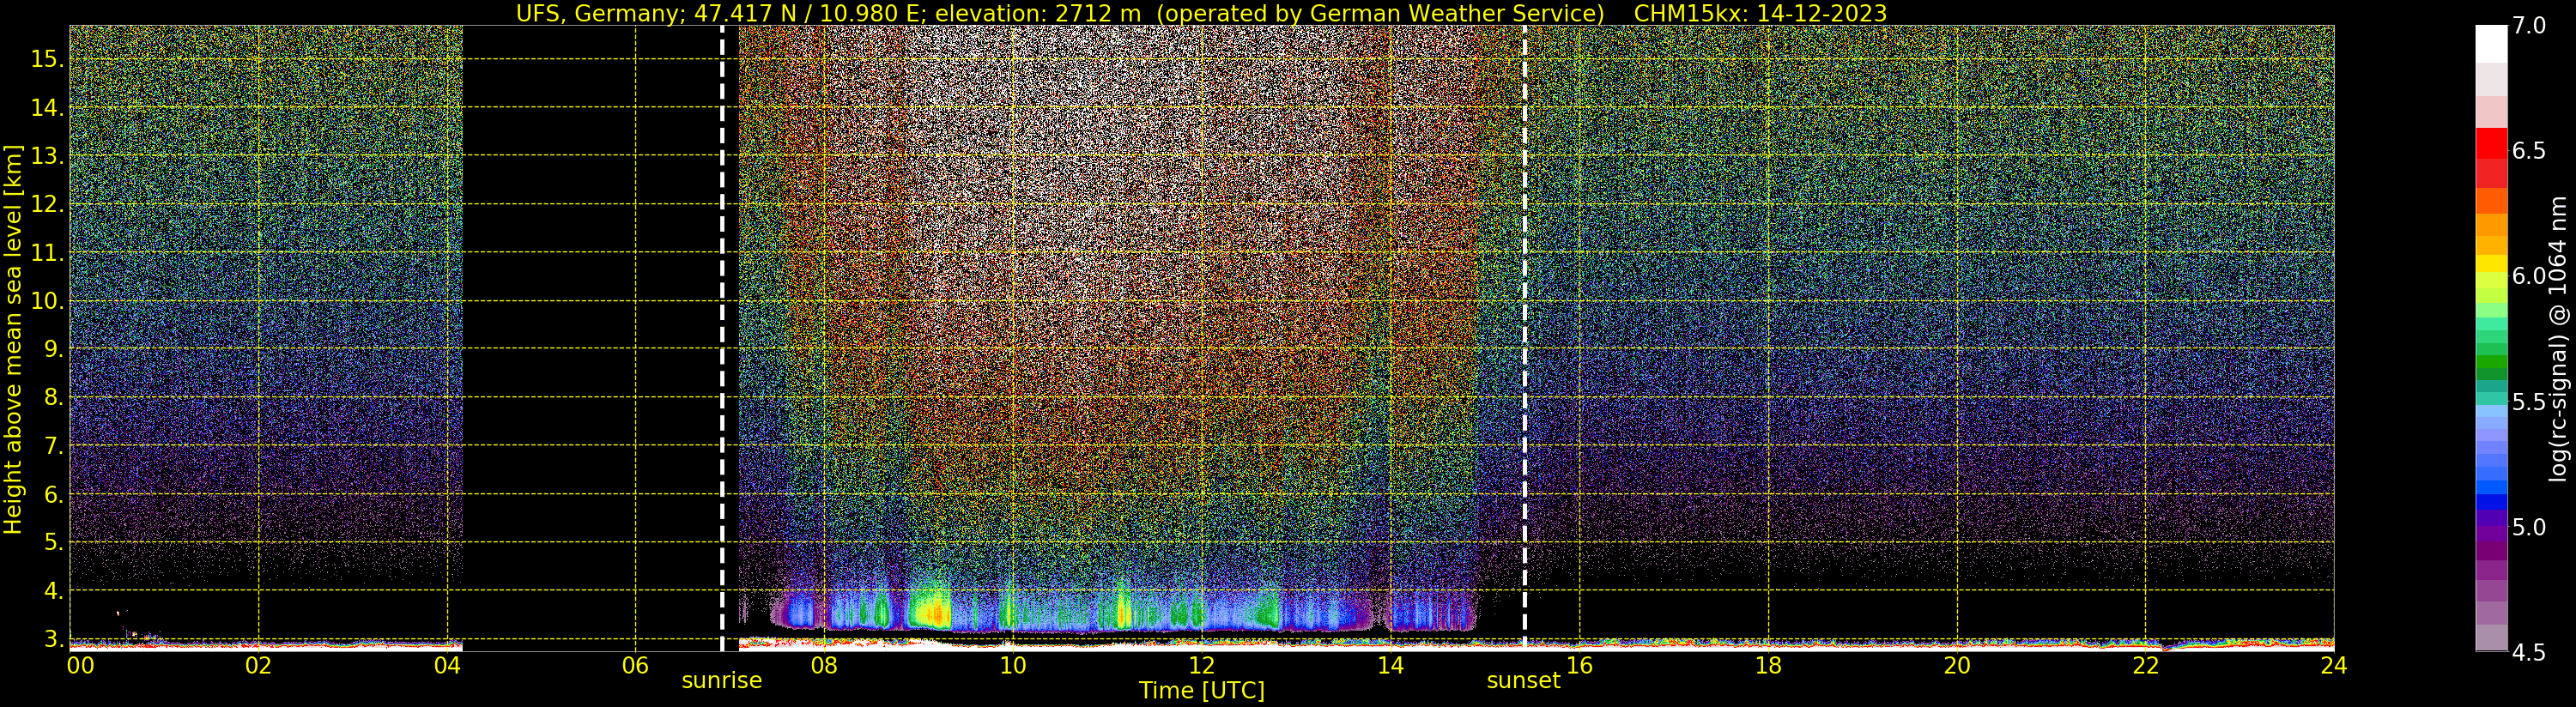Click the "6.0" colorbar tick label
2576x707 pixels.
click(2529, 276)
